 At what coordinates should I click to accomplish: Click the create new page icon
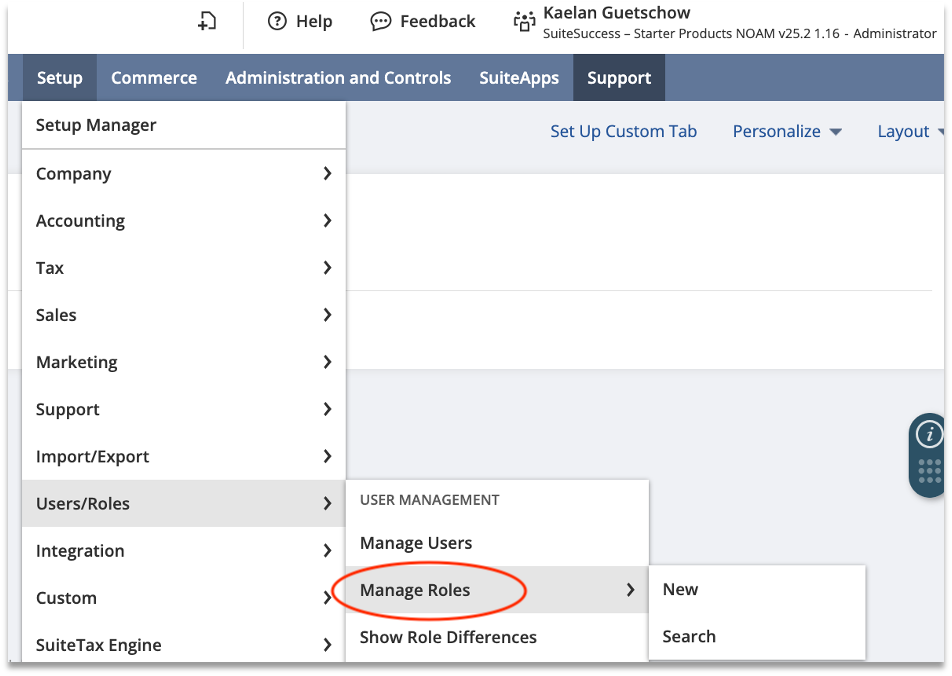[207, 21]
